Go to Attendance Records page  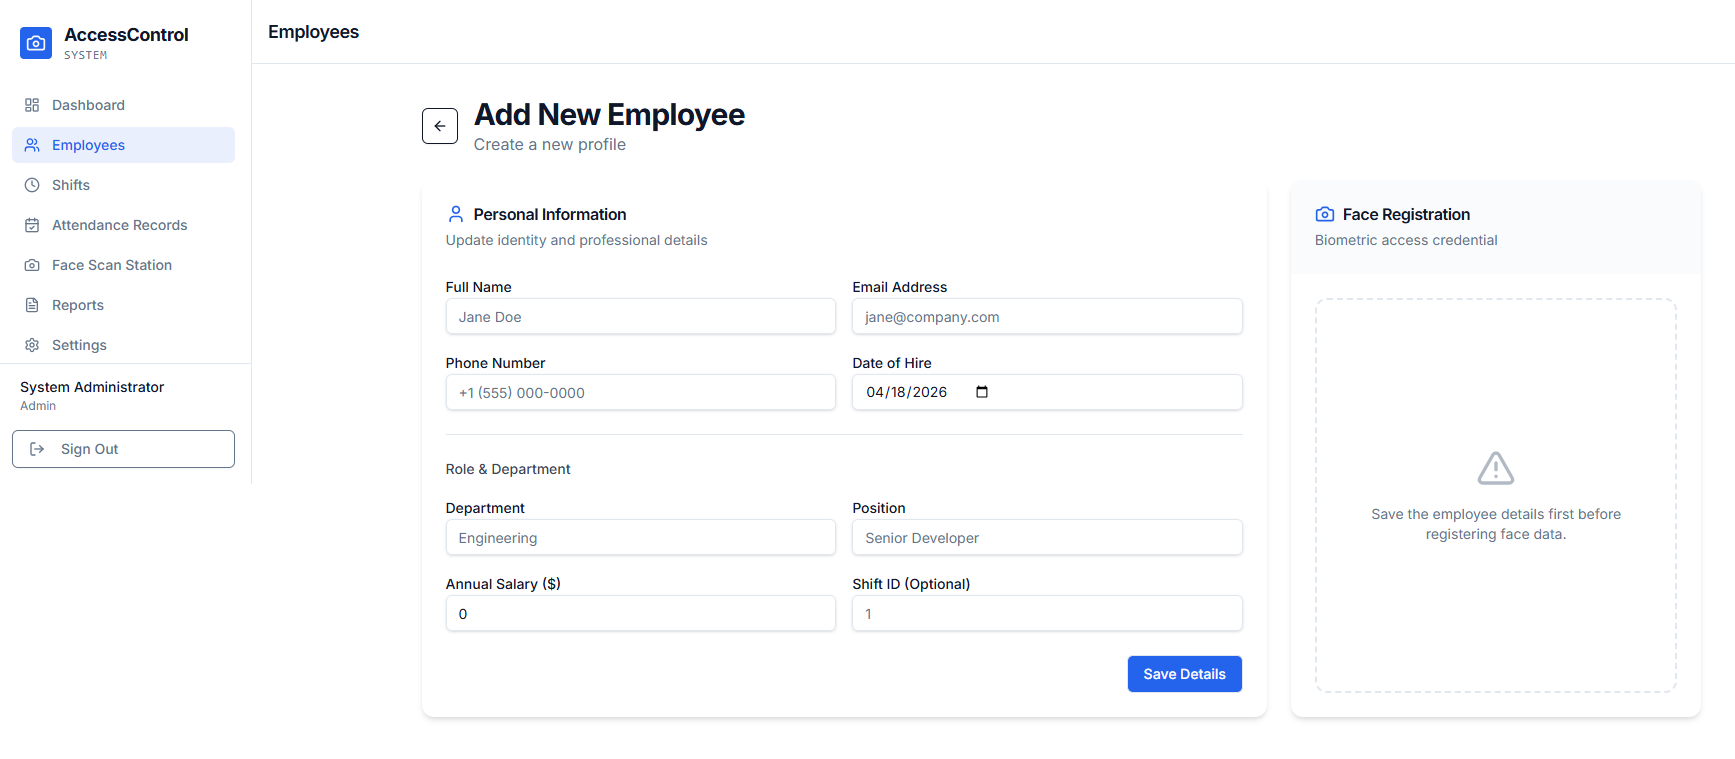point(119,225)
